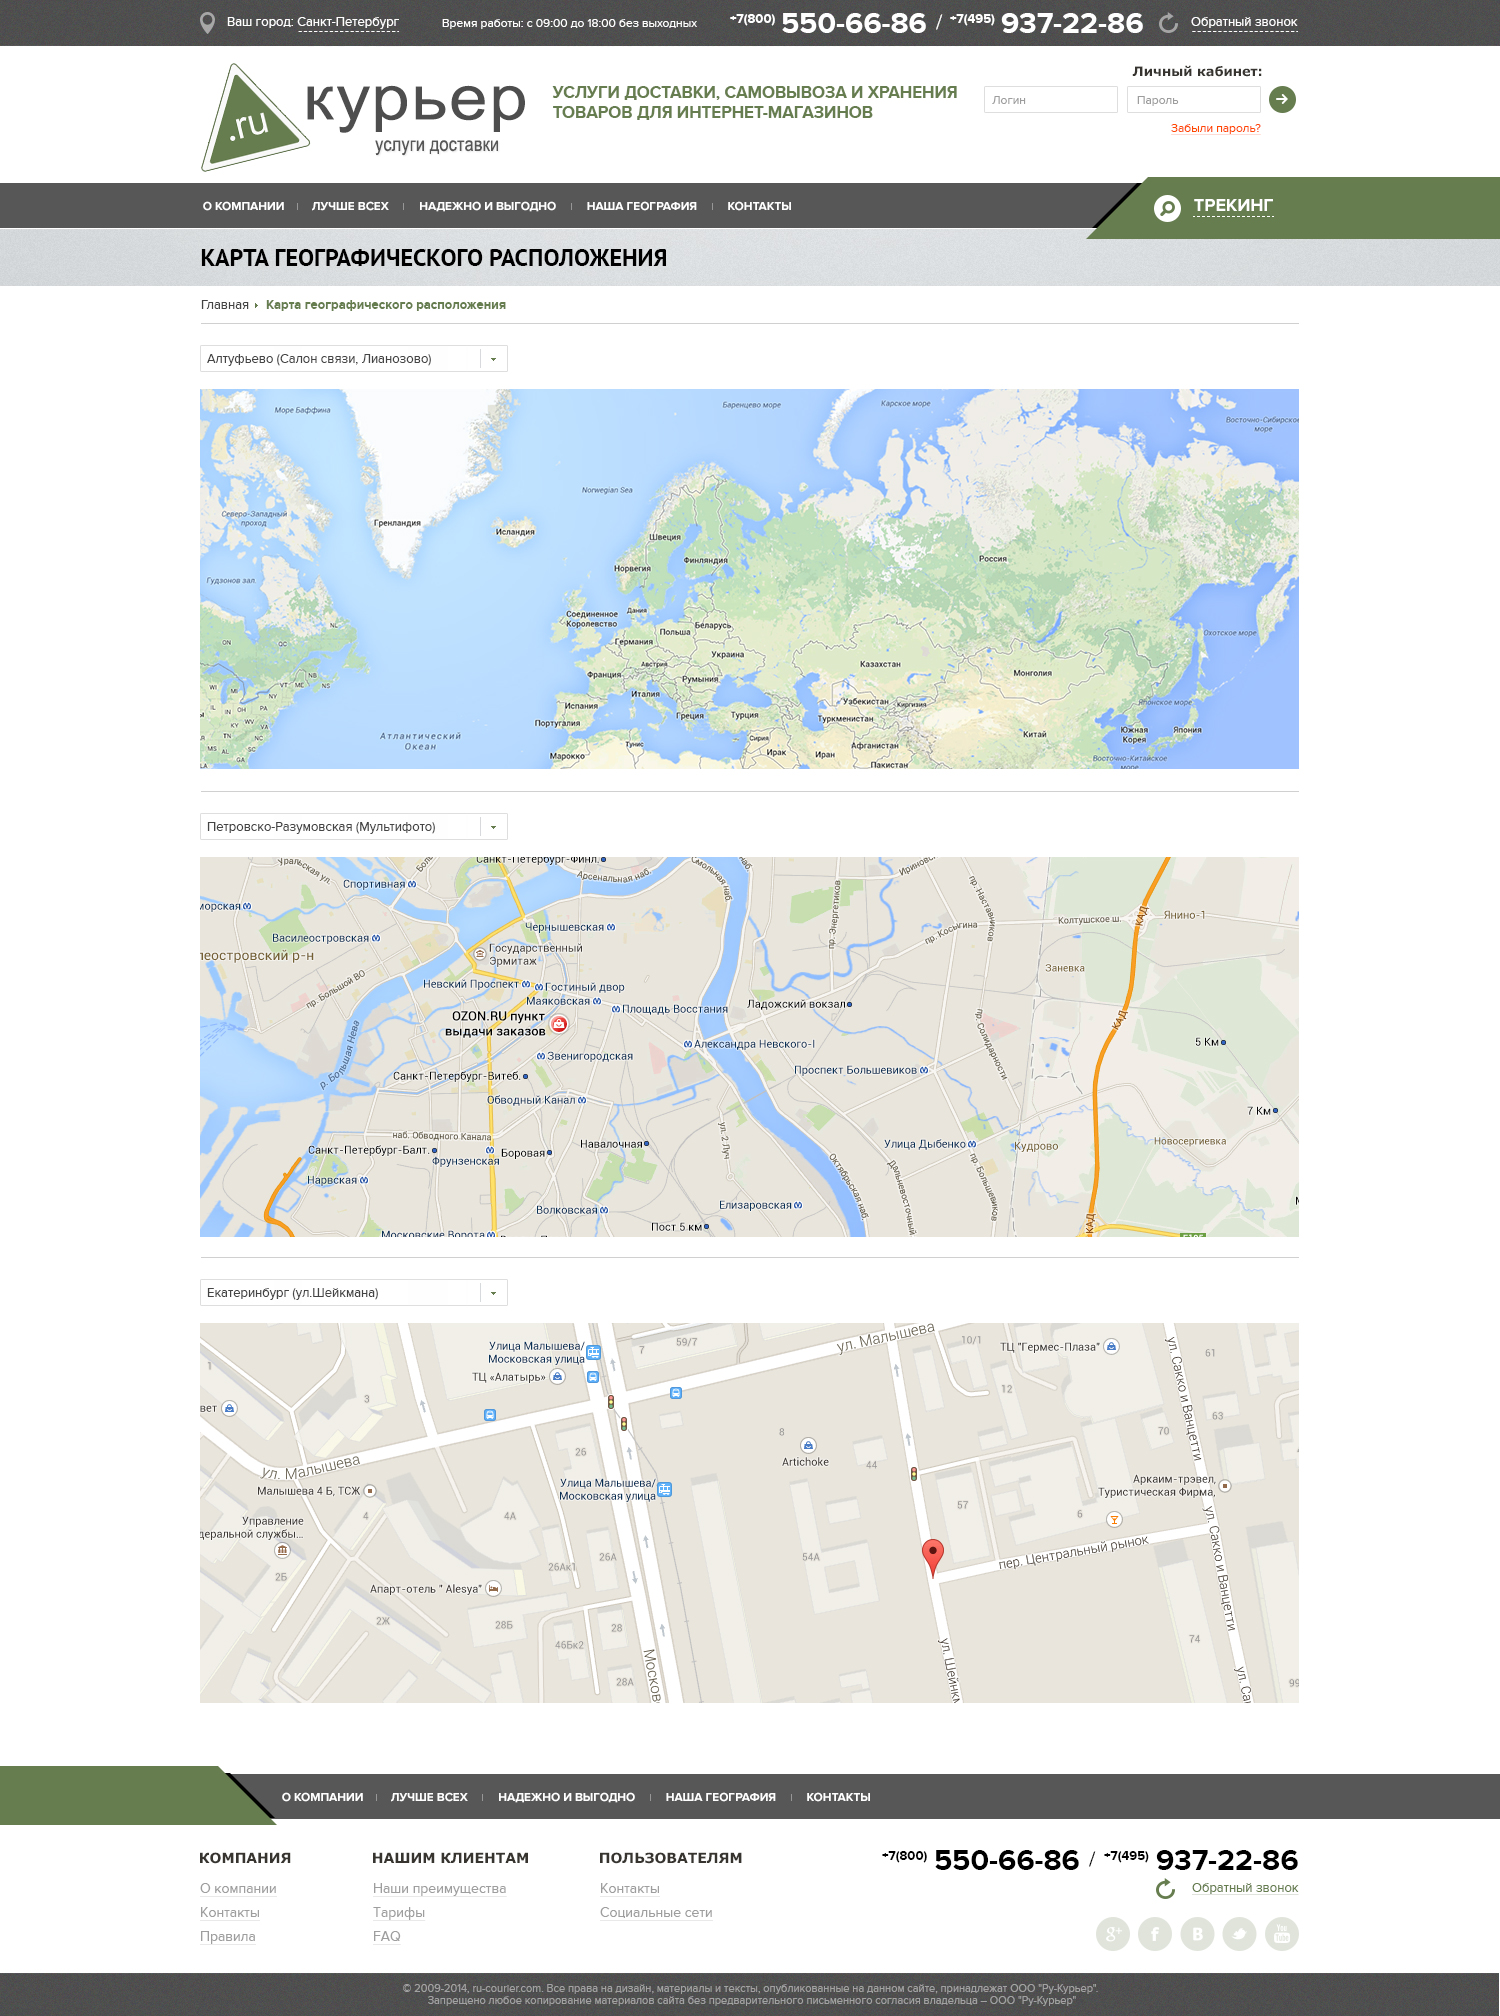Open НАША ГЕОГРАФИЯ in the footer menu
The image size is (1500, 2016).
[720, 1797]
